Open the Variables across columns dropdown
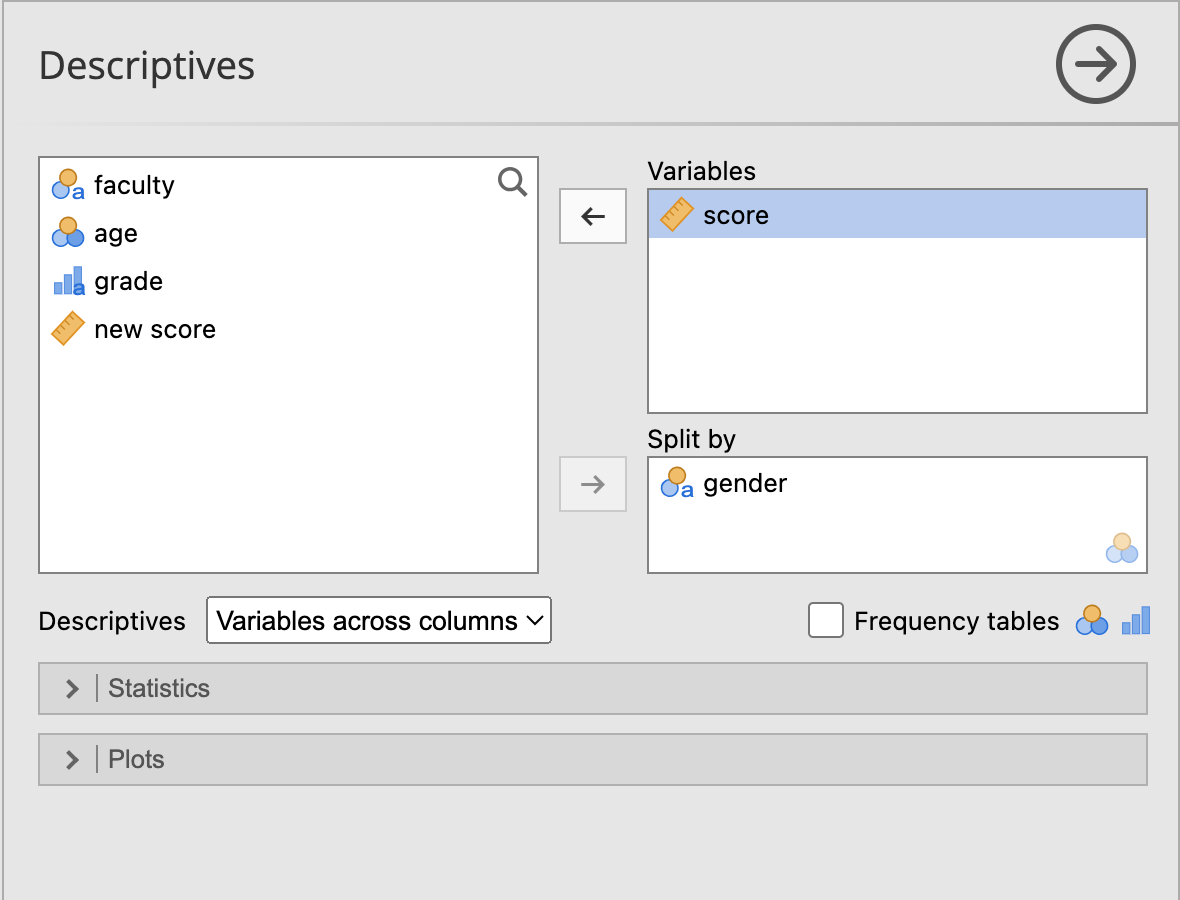The image size is (1180, 900). coord(378,621)
